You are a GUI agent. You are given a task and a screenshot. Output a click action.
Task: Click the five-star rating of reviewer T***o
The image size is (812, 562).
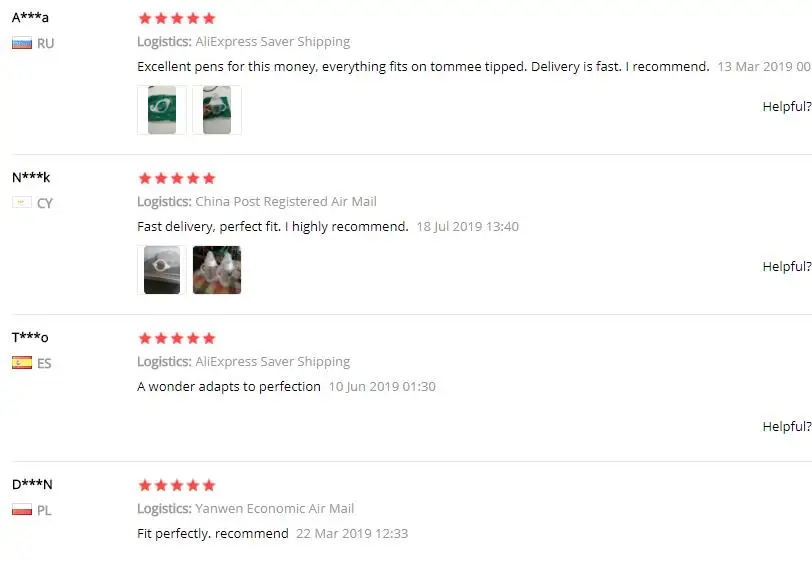(177, 339)
